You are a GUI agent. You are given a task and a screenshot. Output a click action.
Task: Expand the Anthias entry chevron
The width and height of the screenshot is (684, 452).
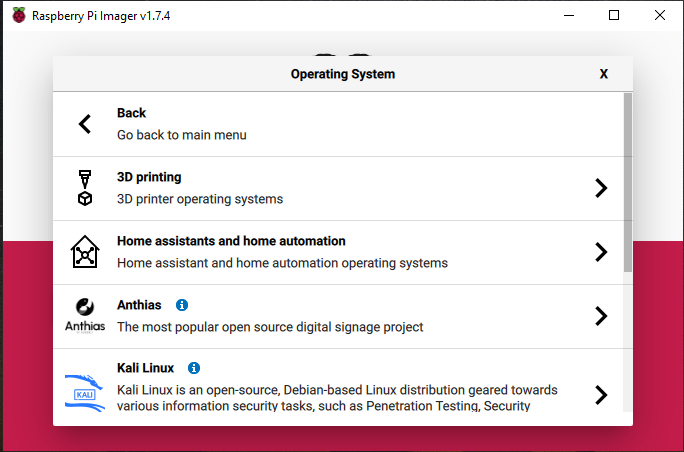pyautogui.click(x=600, y=316)
